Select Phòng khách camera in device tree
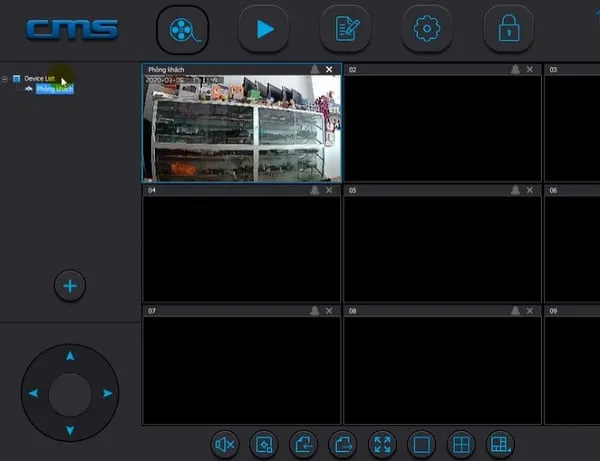Image resolution: width=600 pixels, height=461 pixels. coord(55,89)
